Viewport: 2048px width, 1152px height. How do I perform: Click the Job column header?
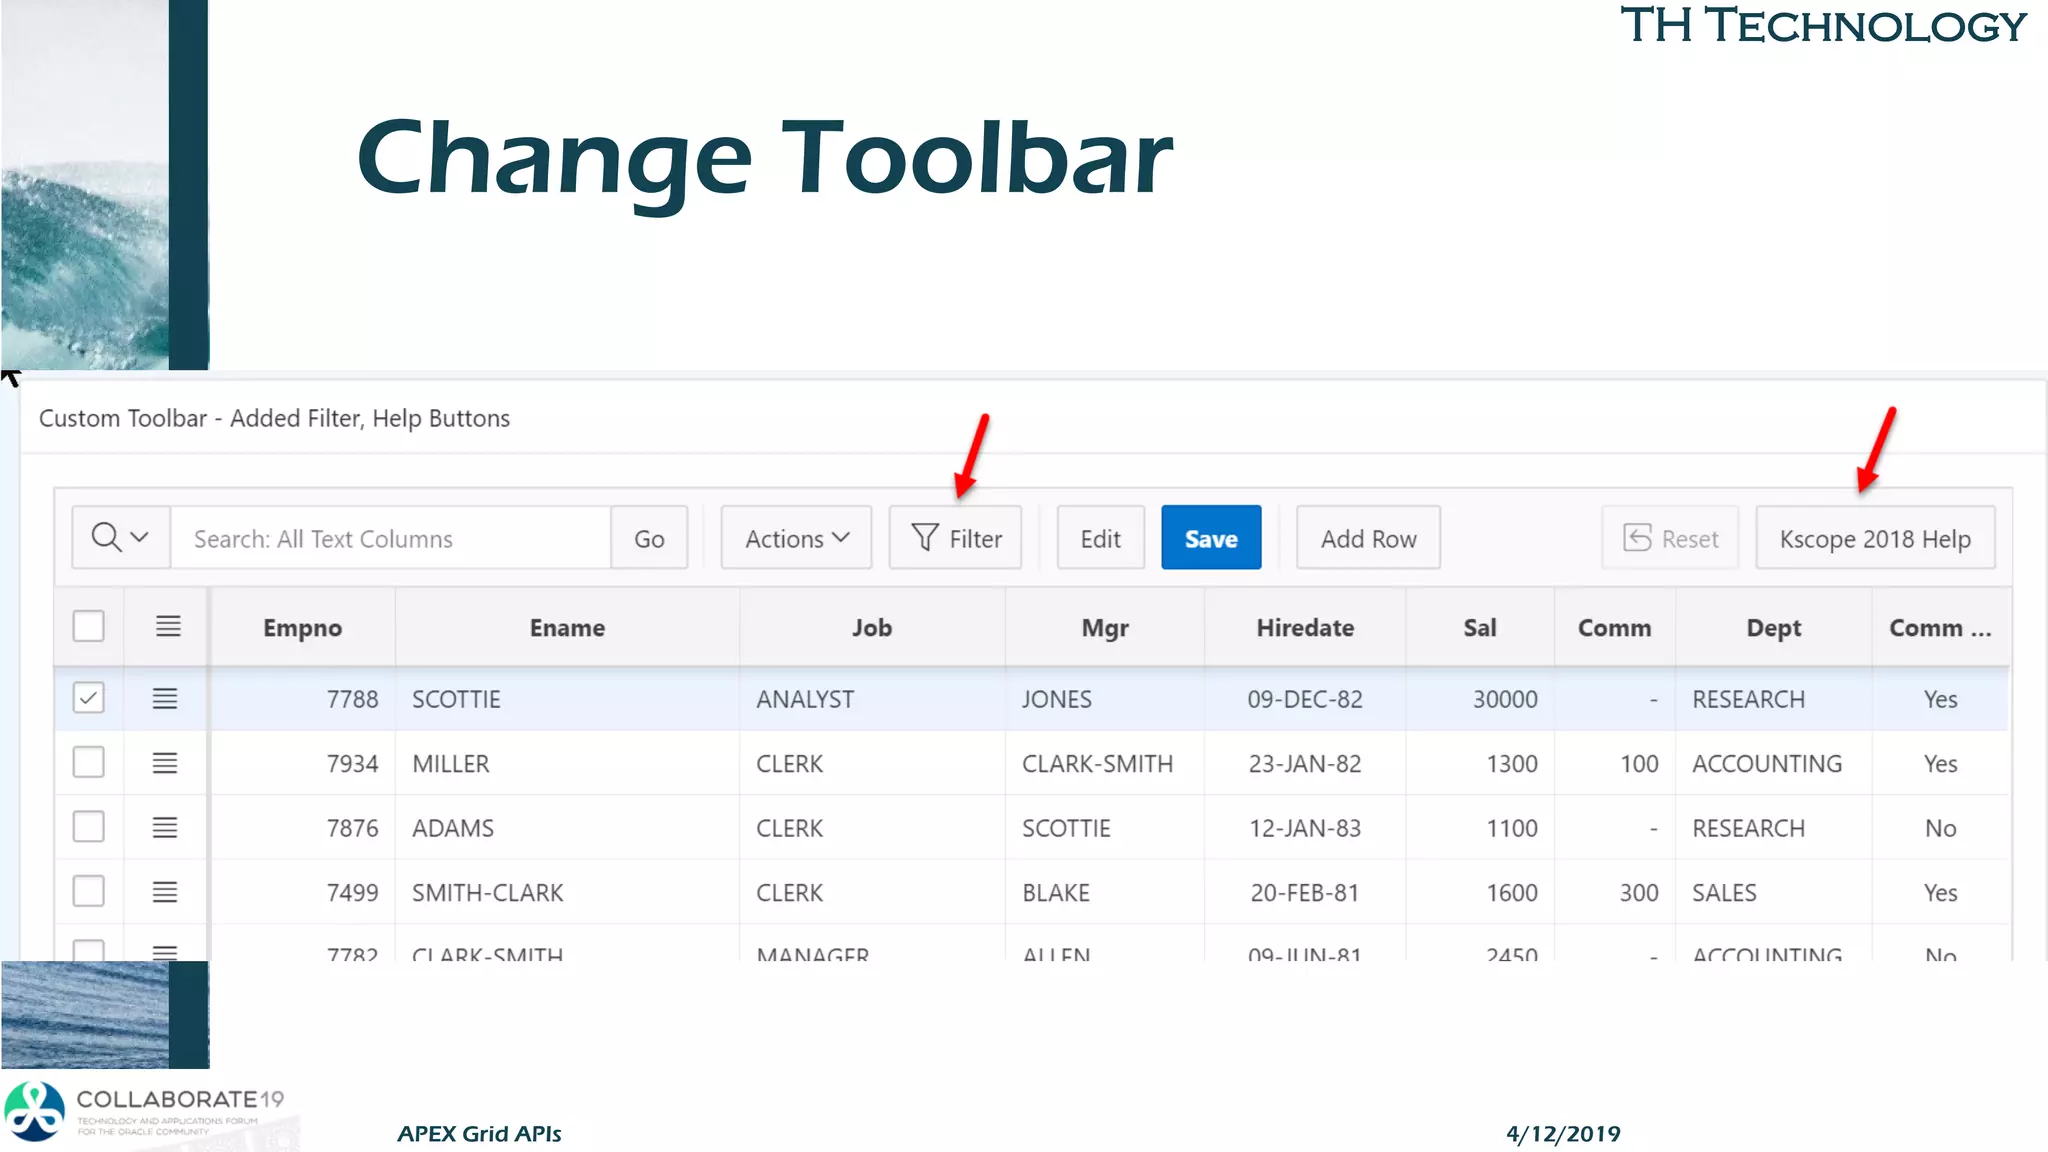tap(872, 627)
